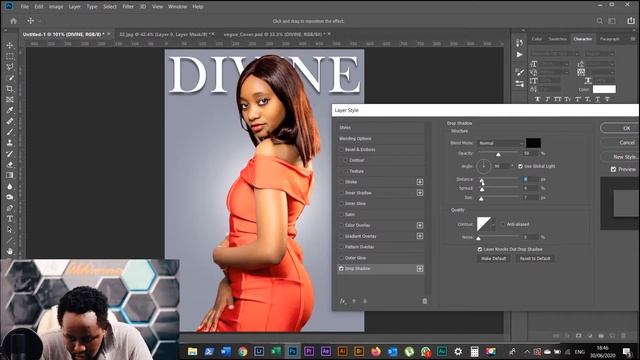
Task: Select the Rectangular Marquee tool
Action: point(10,56)
